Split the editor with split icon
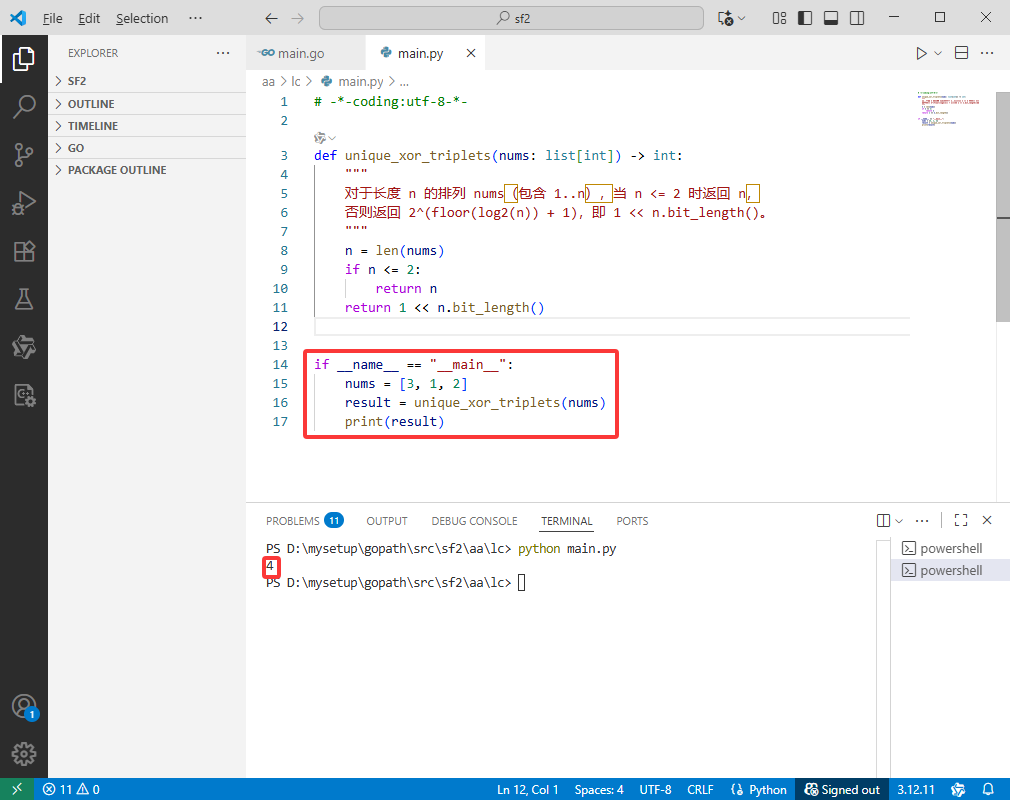The width and height of the screenshot is (1010, 800). [x=961, y=53]
